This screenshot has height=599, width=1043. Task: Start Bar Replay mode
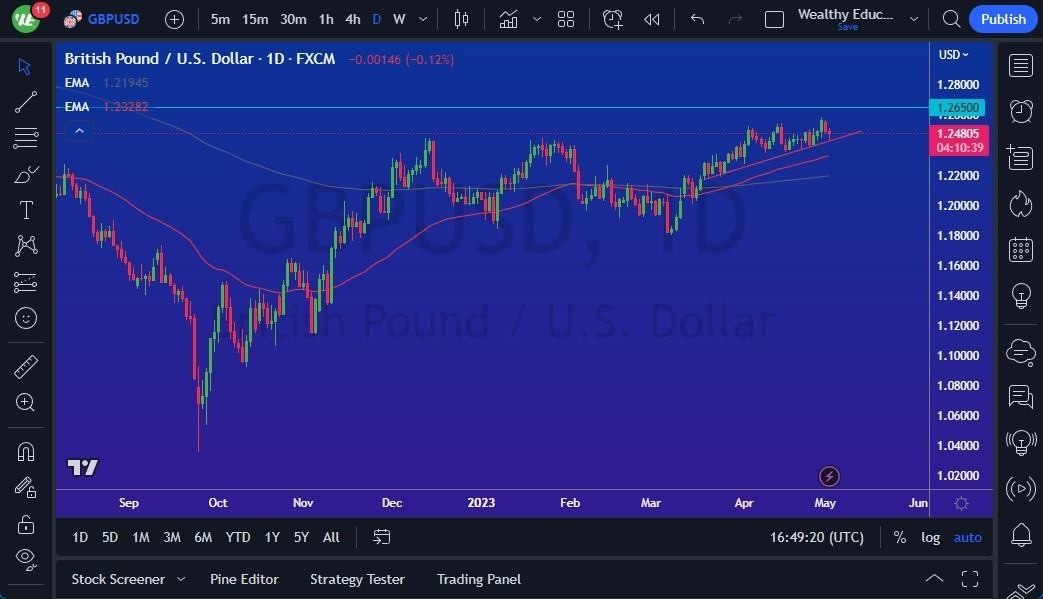(651, 18)
